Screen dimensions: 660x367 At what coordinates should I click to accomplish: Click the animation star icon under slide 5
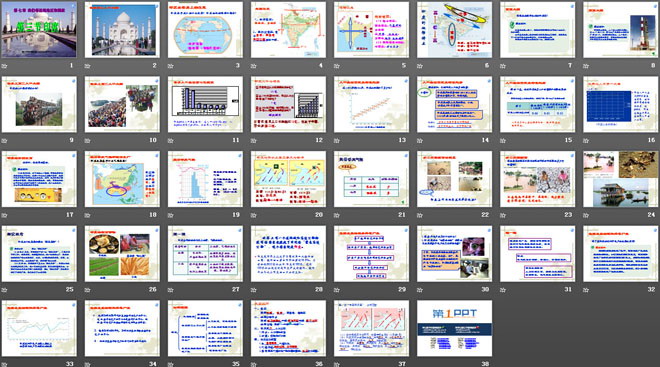(337, 66)
